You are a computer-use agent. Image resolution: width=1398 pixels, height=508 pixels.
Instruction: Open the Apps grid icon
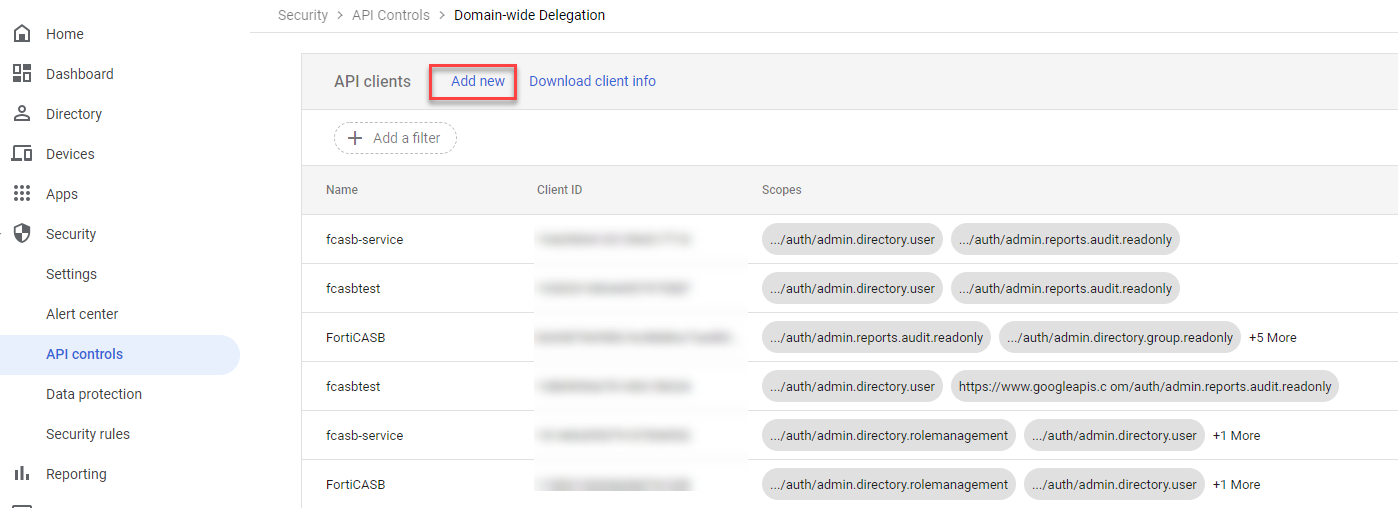coord(22,194)
